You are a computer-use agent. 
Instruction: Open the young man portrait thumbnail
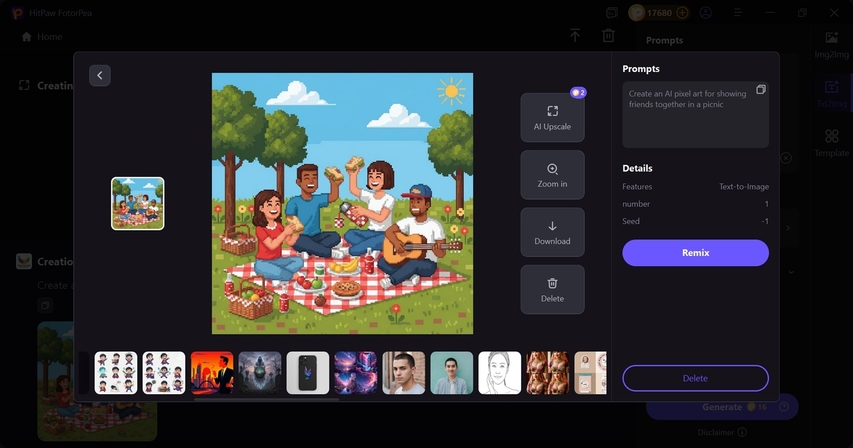pos(404,373)
